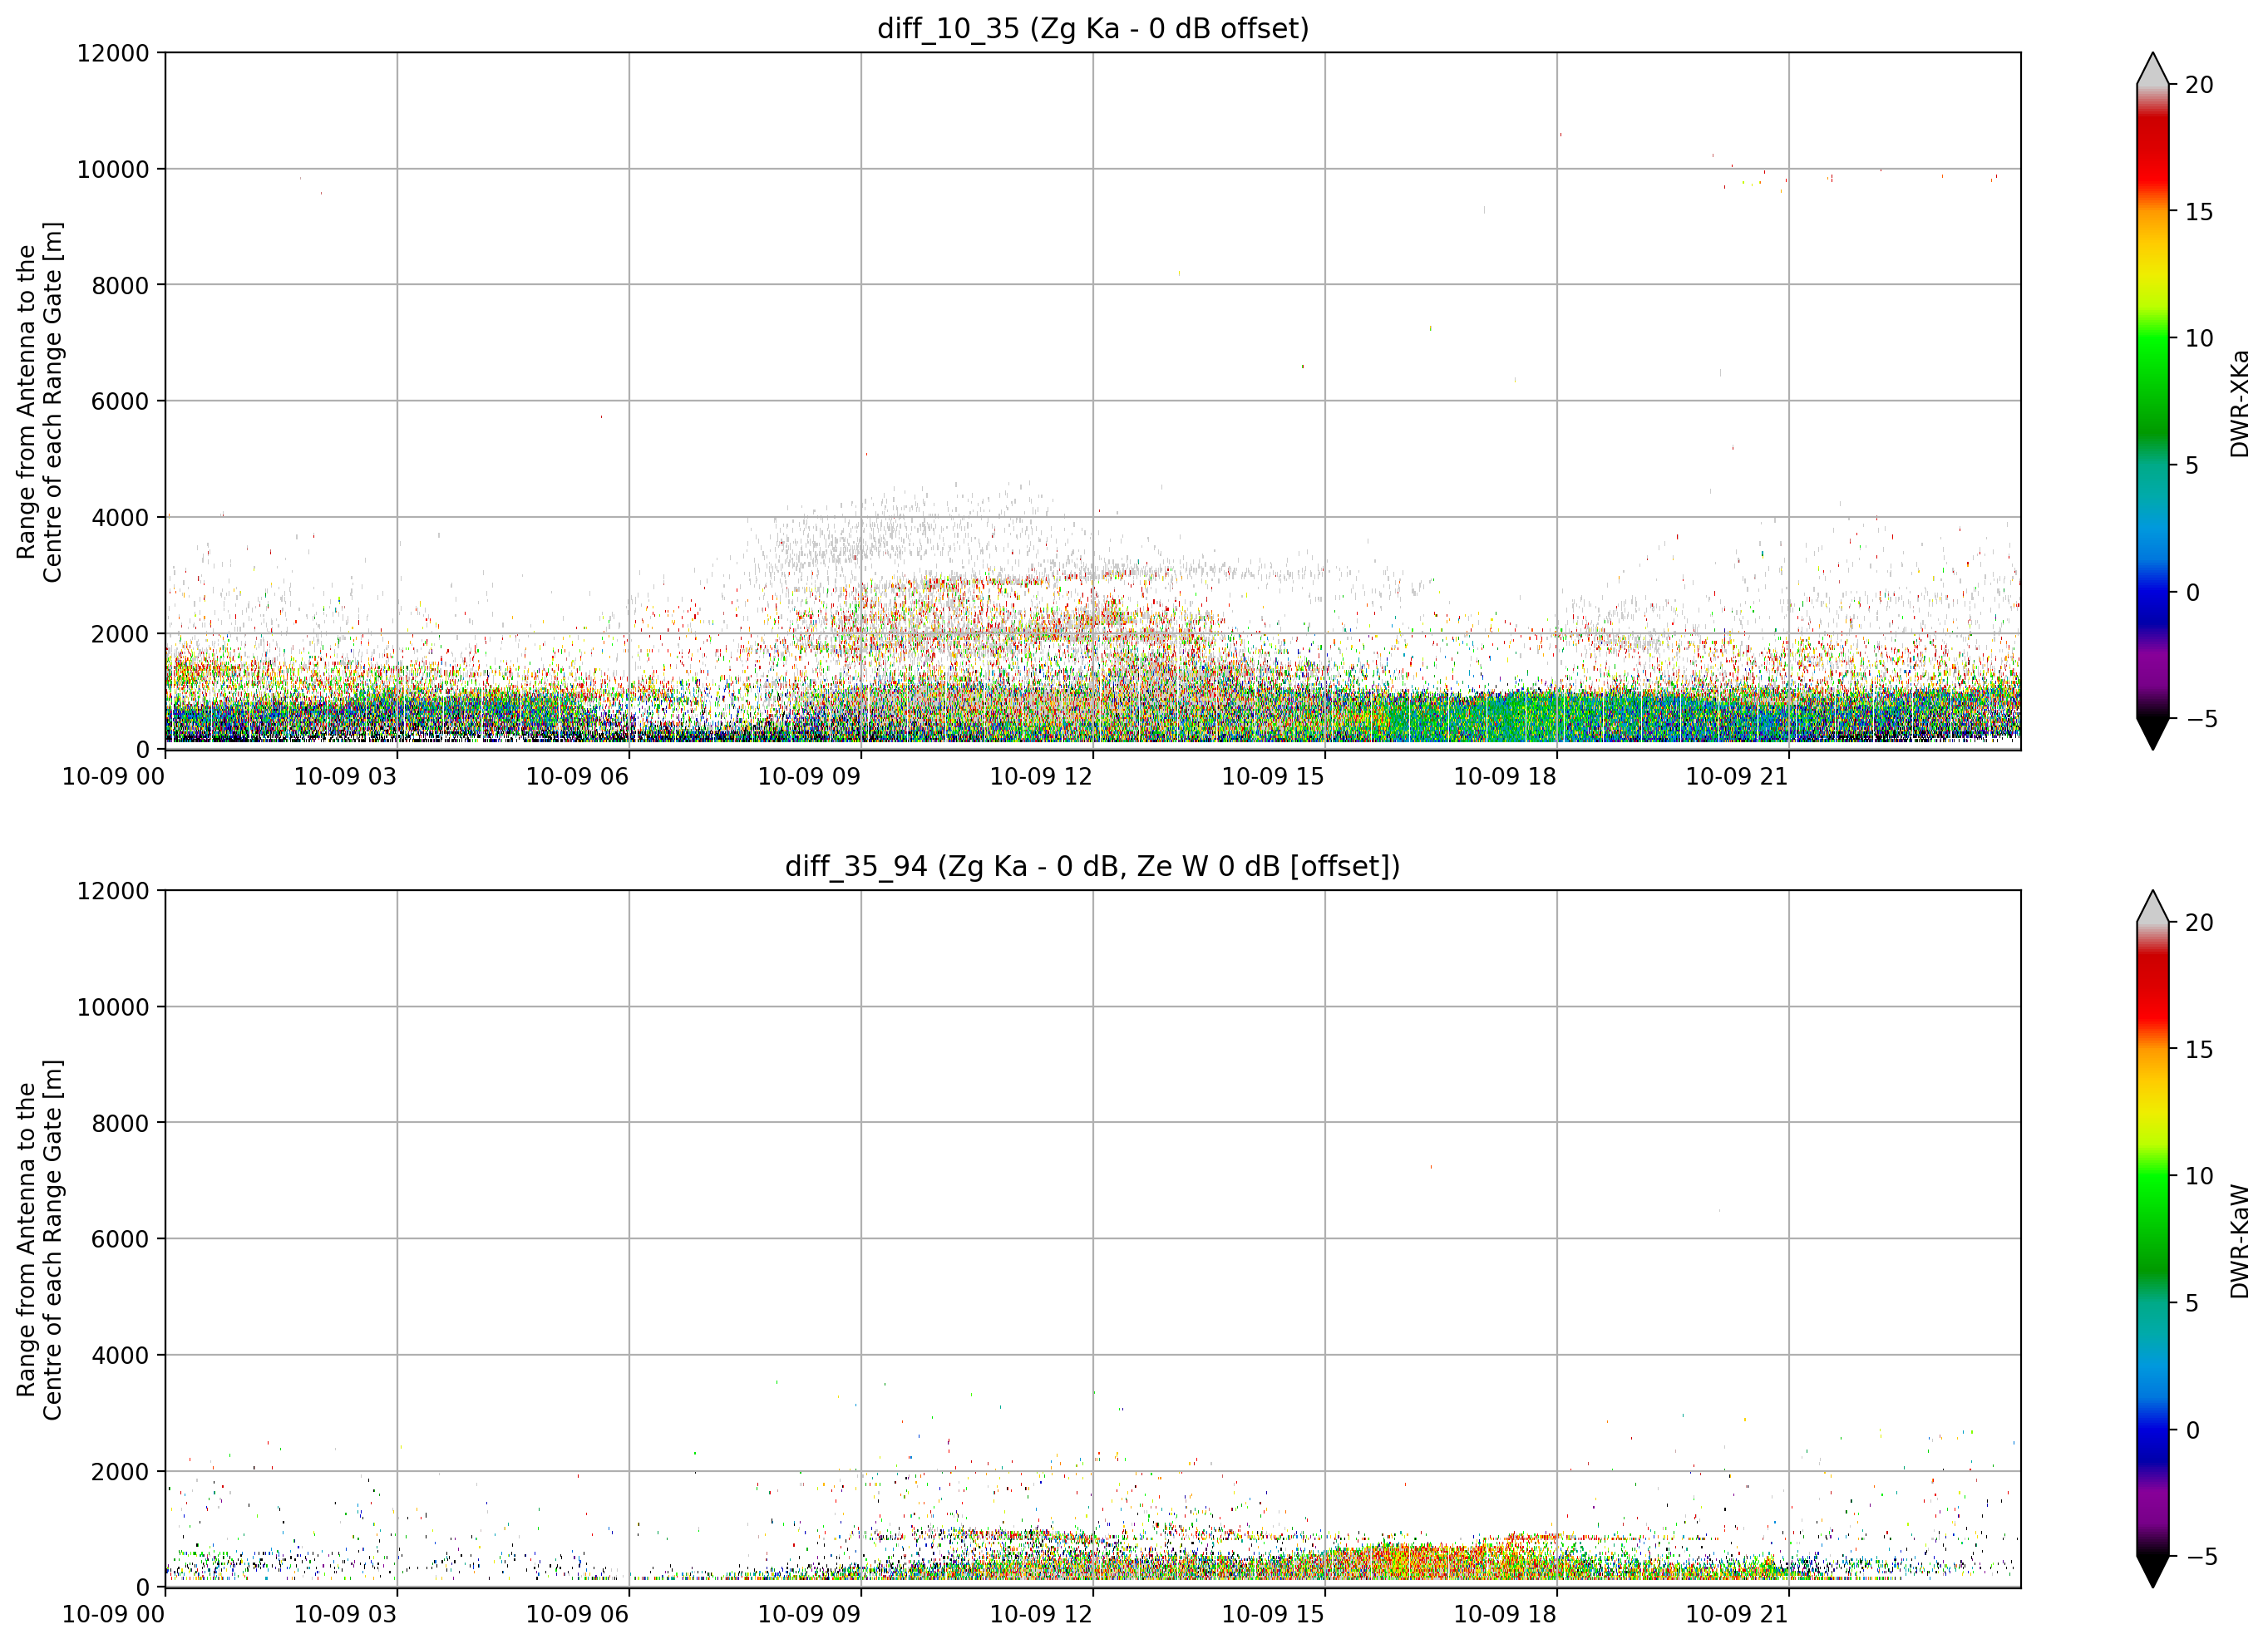
Task: Click the '0' tick on the DWR-KaW colorbar
Action: tap(2192, 1430)
